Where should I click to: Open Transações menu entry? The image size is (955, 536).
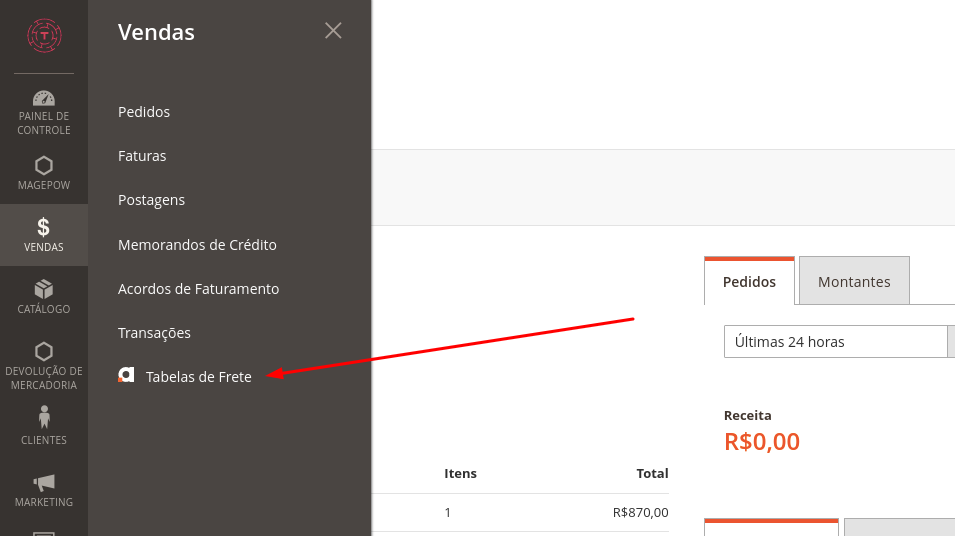[154, 333]
